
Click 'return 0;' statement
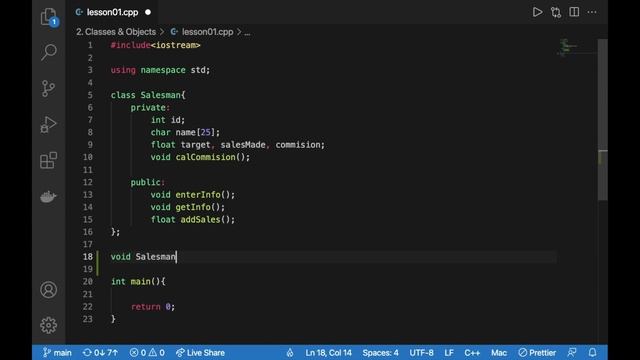click(x=153, y=307)
